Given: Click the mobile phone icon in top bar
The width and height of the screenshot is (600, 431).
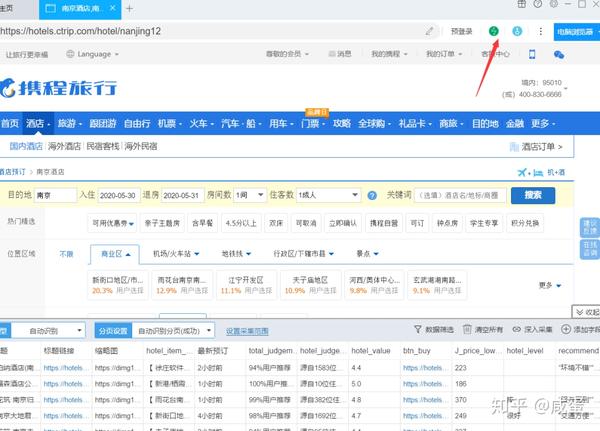Looking at the screenshot, I should pyautogui.click(x=532, y=54).
